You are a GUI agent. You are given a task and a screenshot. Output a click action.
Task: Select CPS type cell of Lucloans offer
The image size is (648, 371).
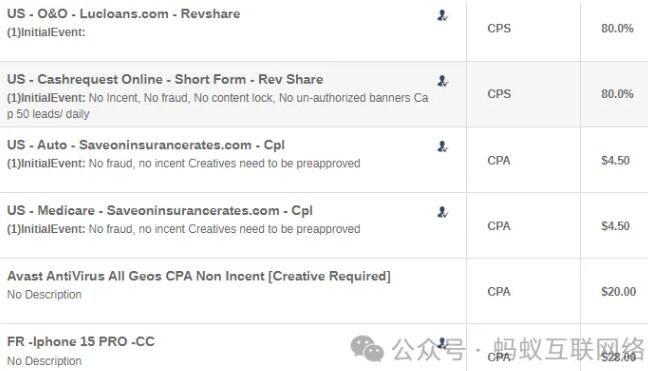point(499,29)
